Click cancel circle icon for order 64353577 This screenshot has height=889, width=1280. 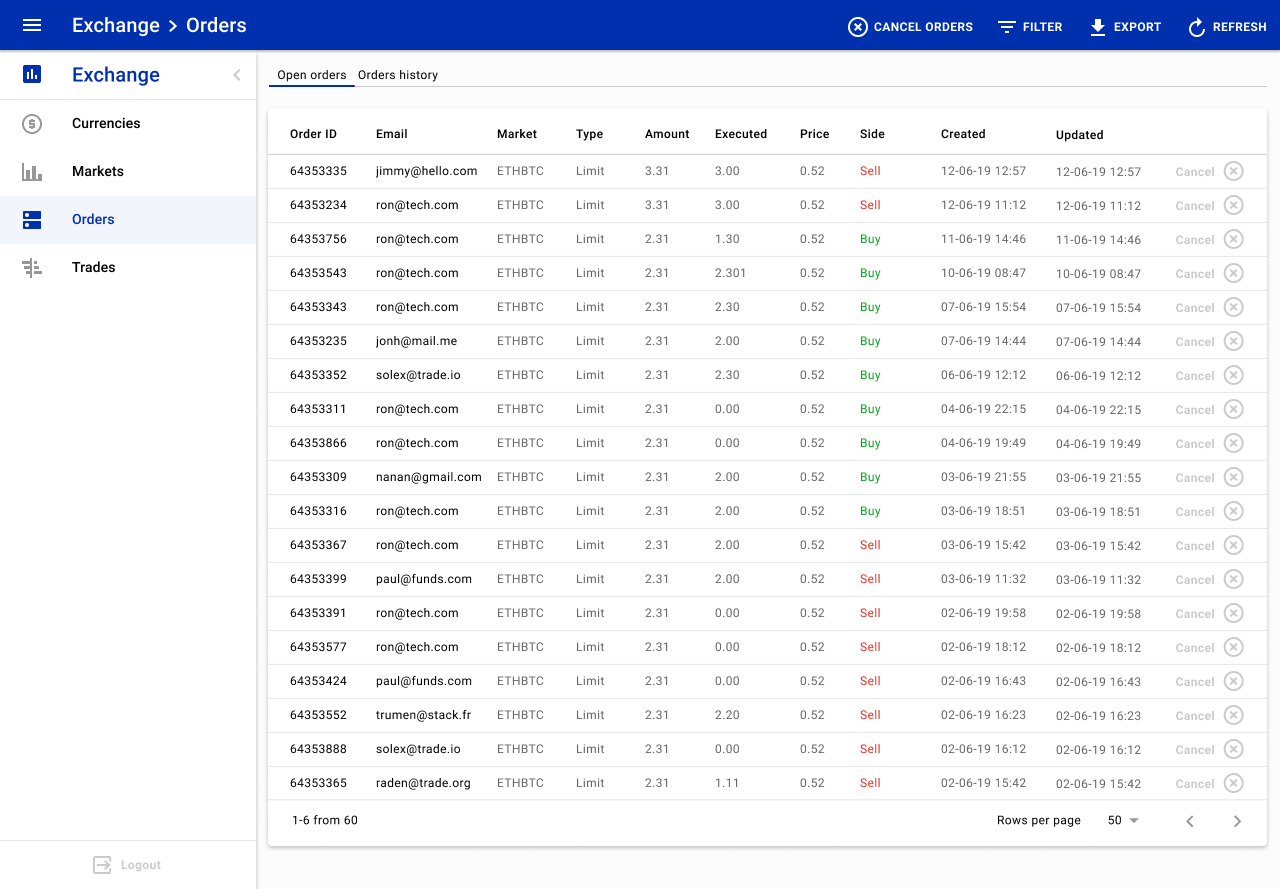[1234, 647]
